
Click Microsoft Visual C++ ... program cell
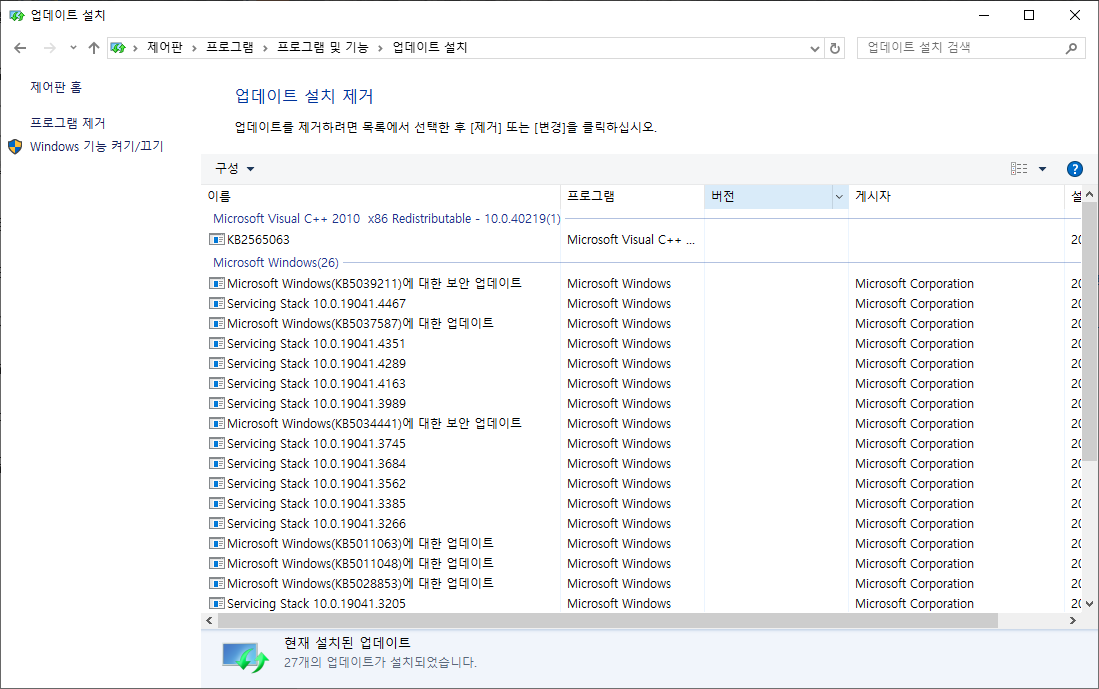631,240
